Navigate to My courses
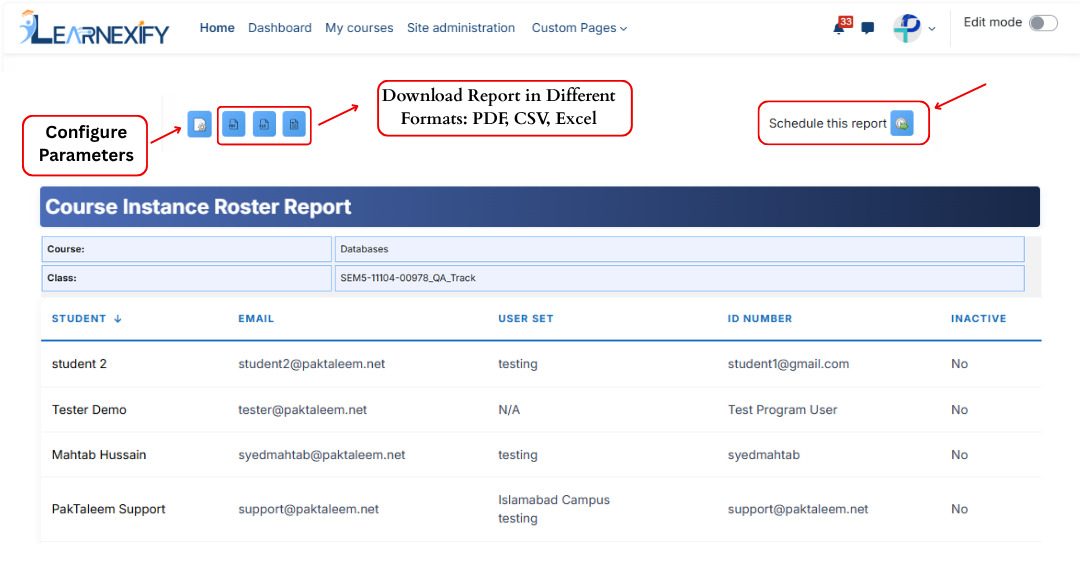 (x=359, y=28)
